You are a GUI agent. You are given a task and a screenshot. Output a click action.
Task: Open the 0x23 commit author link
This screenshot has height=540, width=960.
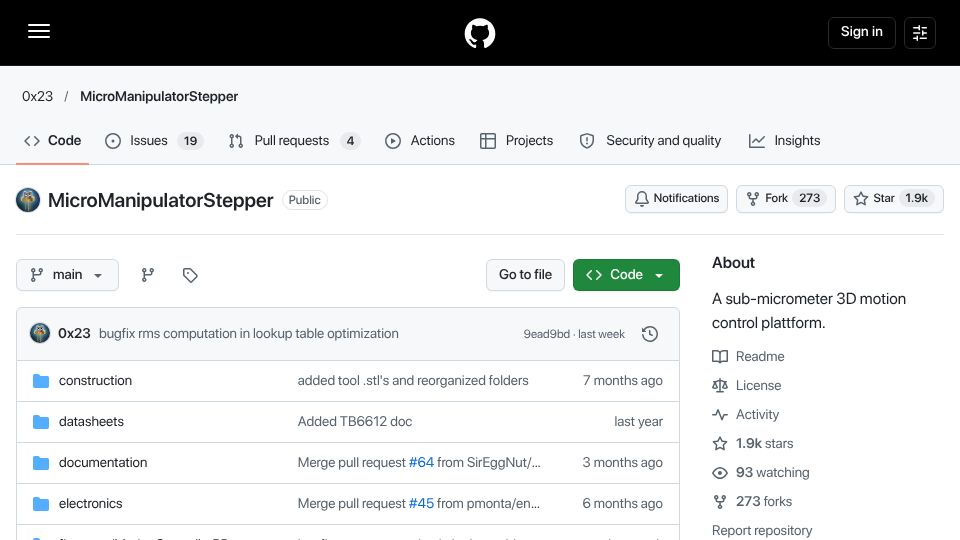coord(74,334)
